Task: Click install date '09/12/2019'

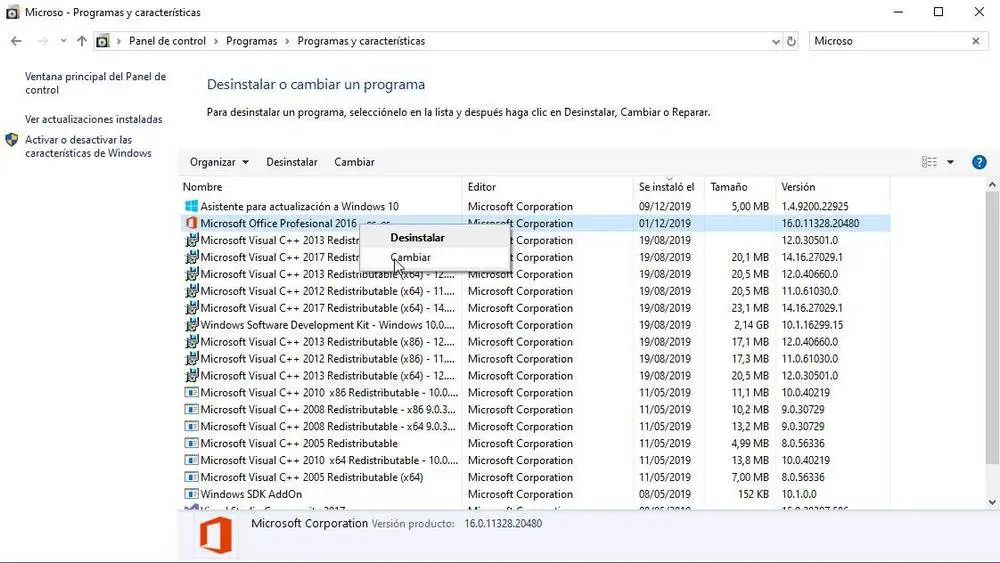Action: coord(665,206)
